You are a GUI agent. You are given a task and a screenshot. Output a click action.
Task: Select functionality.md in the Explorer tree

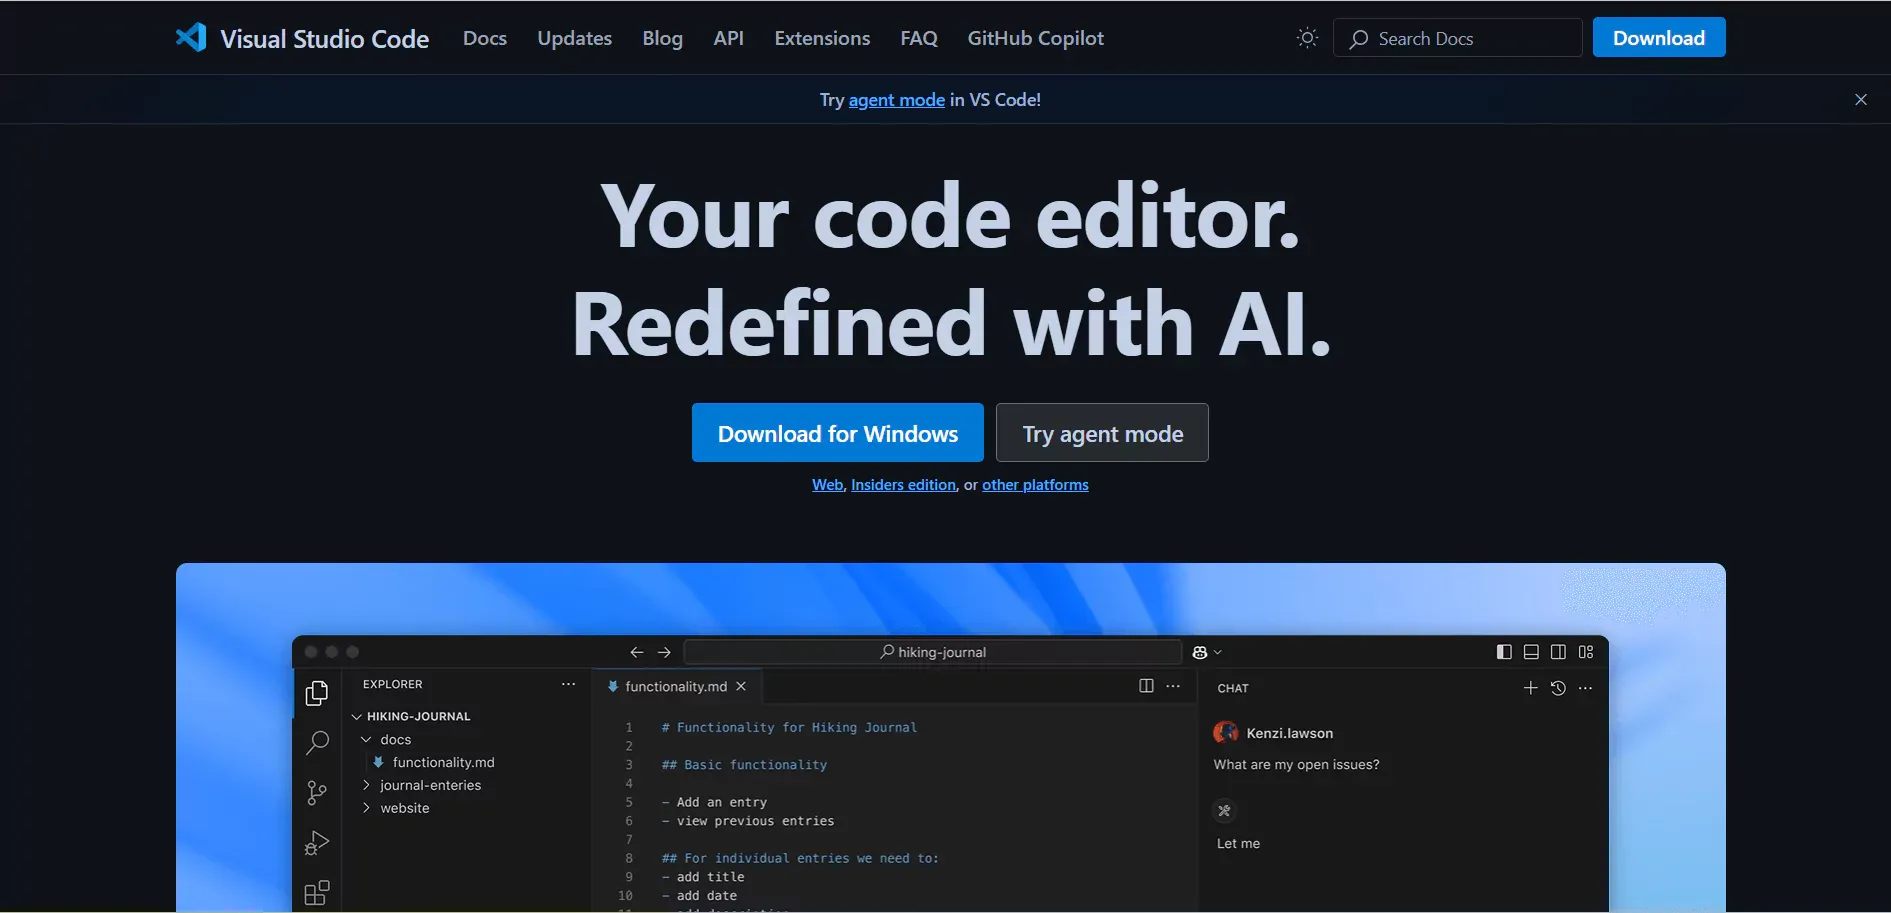tap(444, 762)
